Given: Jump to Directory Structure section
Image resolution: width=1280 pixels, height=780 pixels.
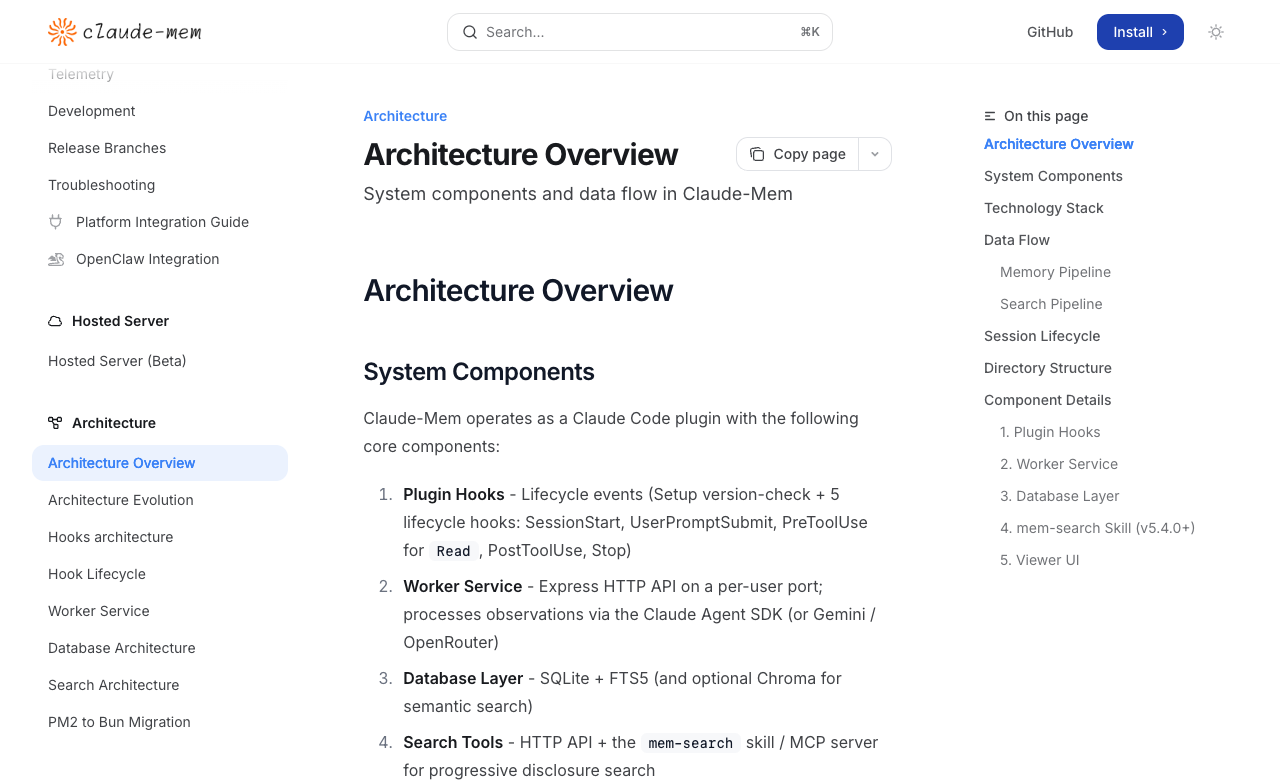Looking at the screenshot, I should pos(1048,368).
